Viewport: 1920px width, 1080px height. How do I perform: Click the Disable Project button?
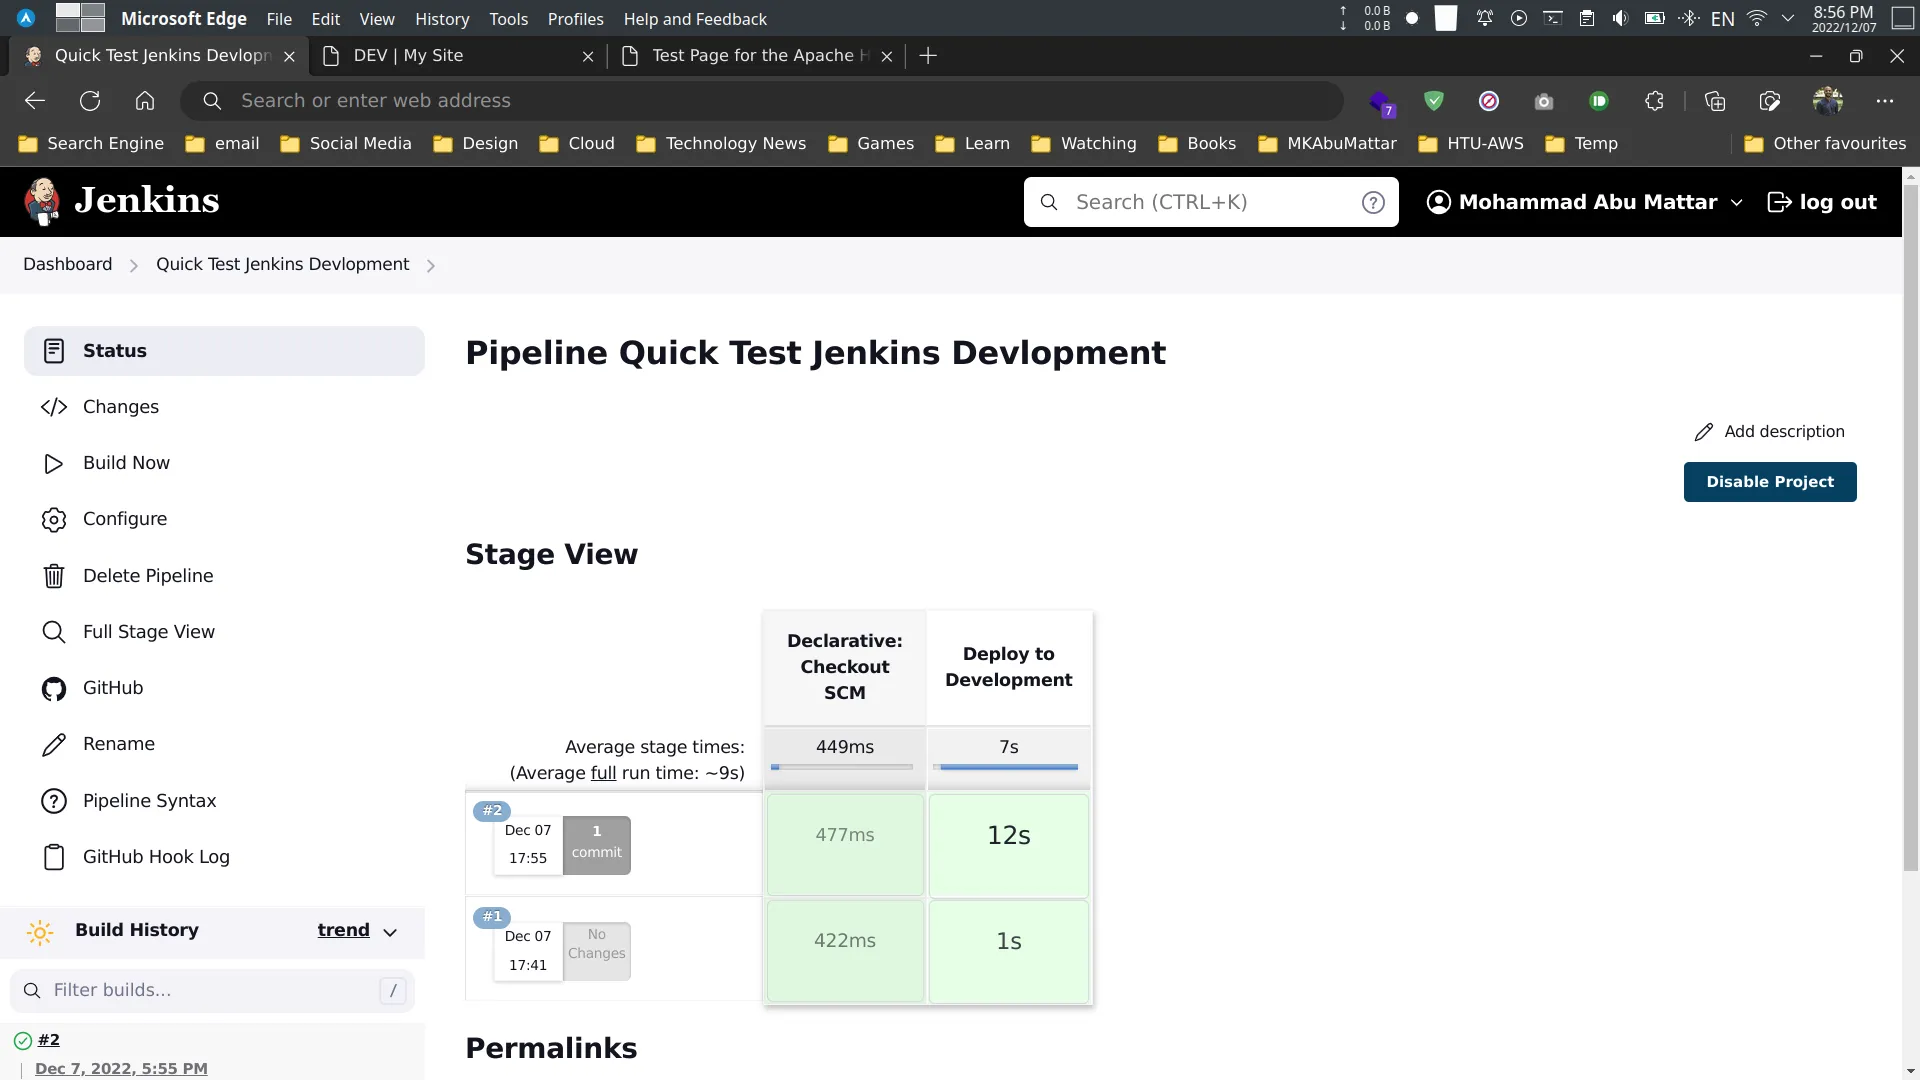[1770, 481]
